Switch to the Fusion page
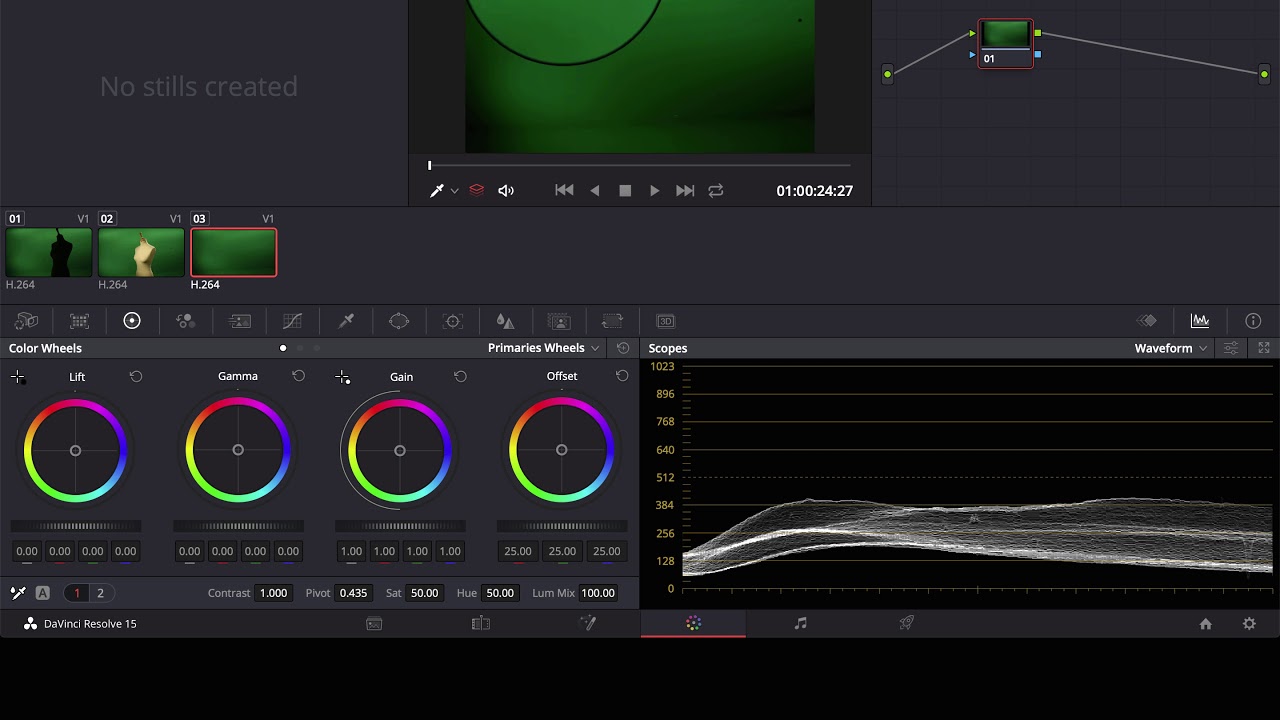The height and width of the screenshot is (720, 1280). (x=588, y=623)
